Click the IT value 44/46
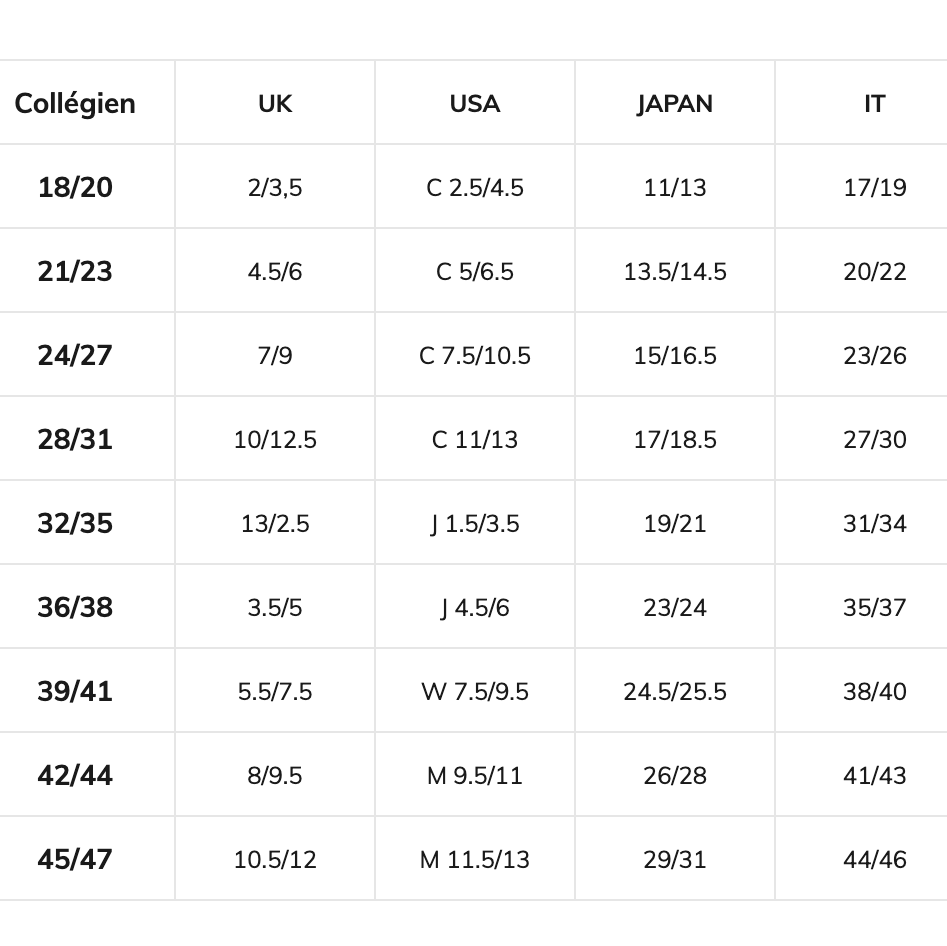This screenshot has height=946, width=947. pyautogui.click(x=875, y=860)
